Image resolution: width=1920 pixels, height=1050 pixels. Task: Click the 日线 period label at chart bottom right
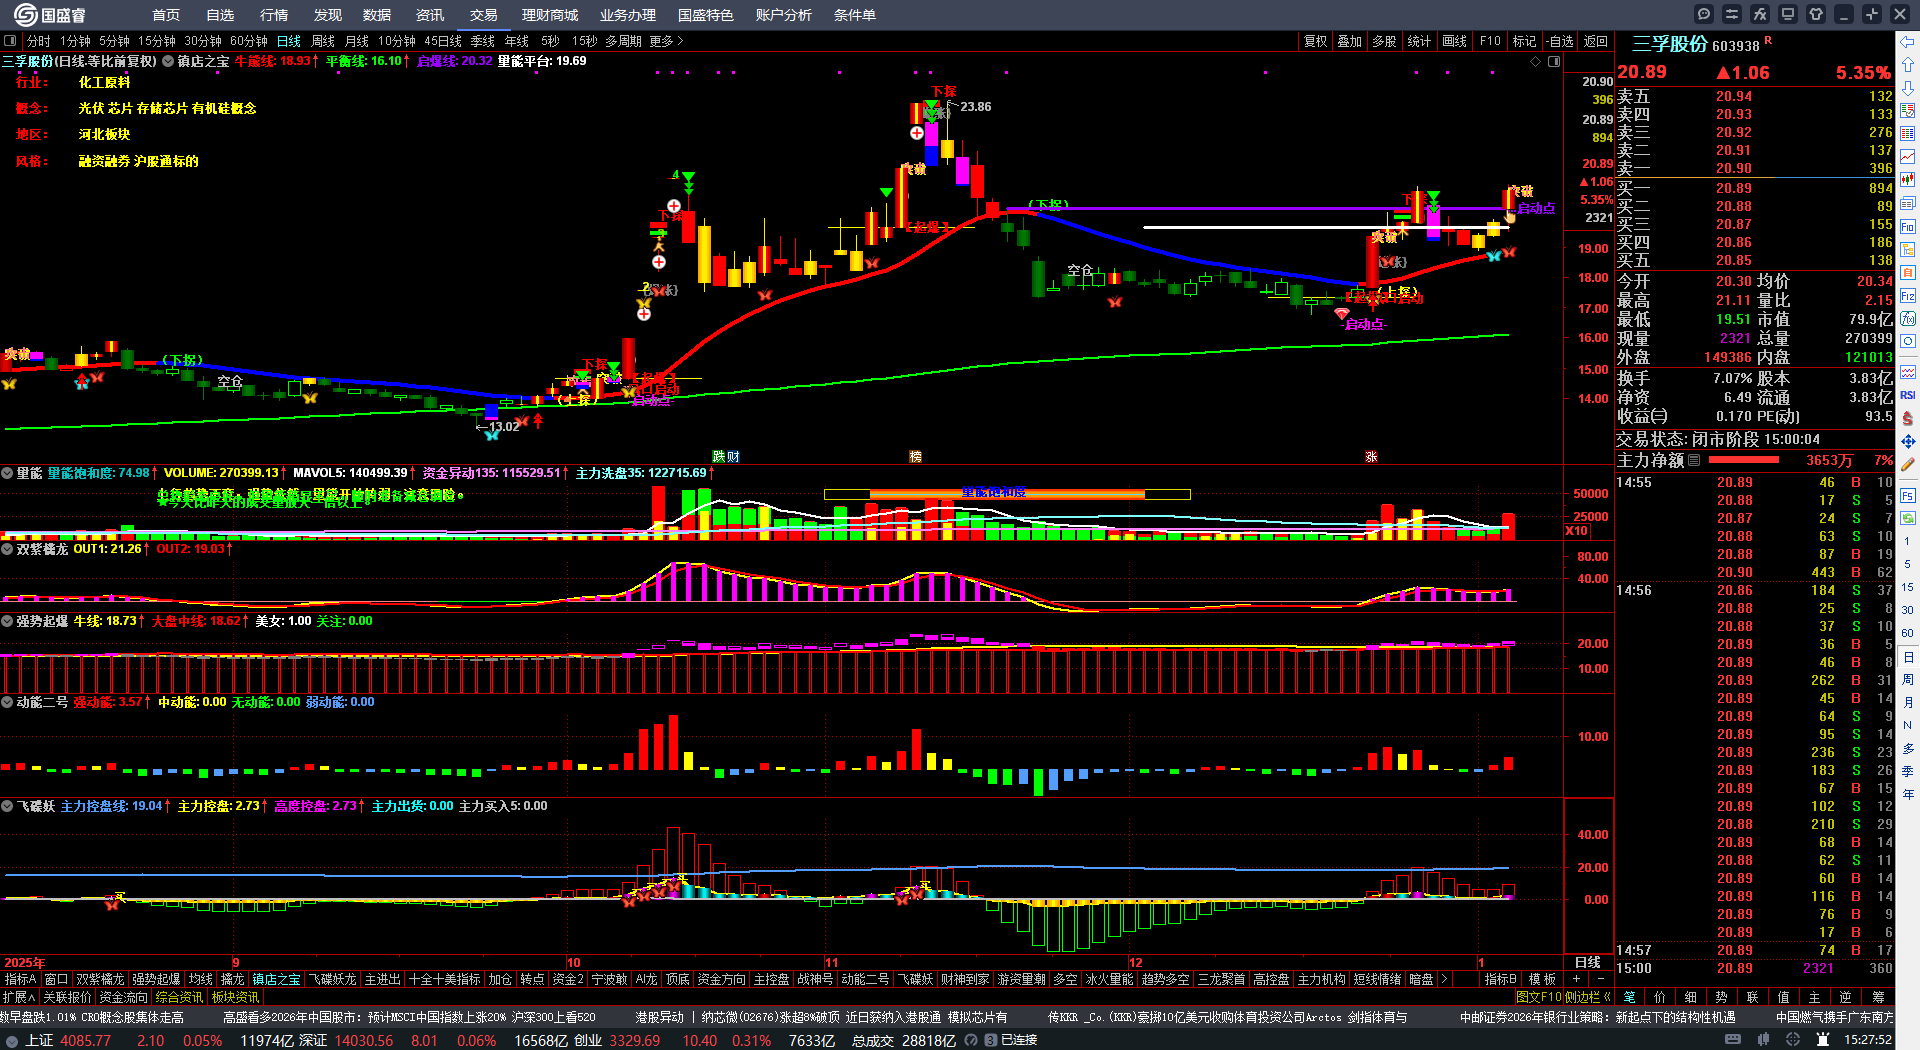tap(1588, 962)
